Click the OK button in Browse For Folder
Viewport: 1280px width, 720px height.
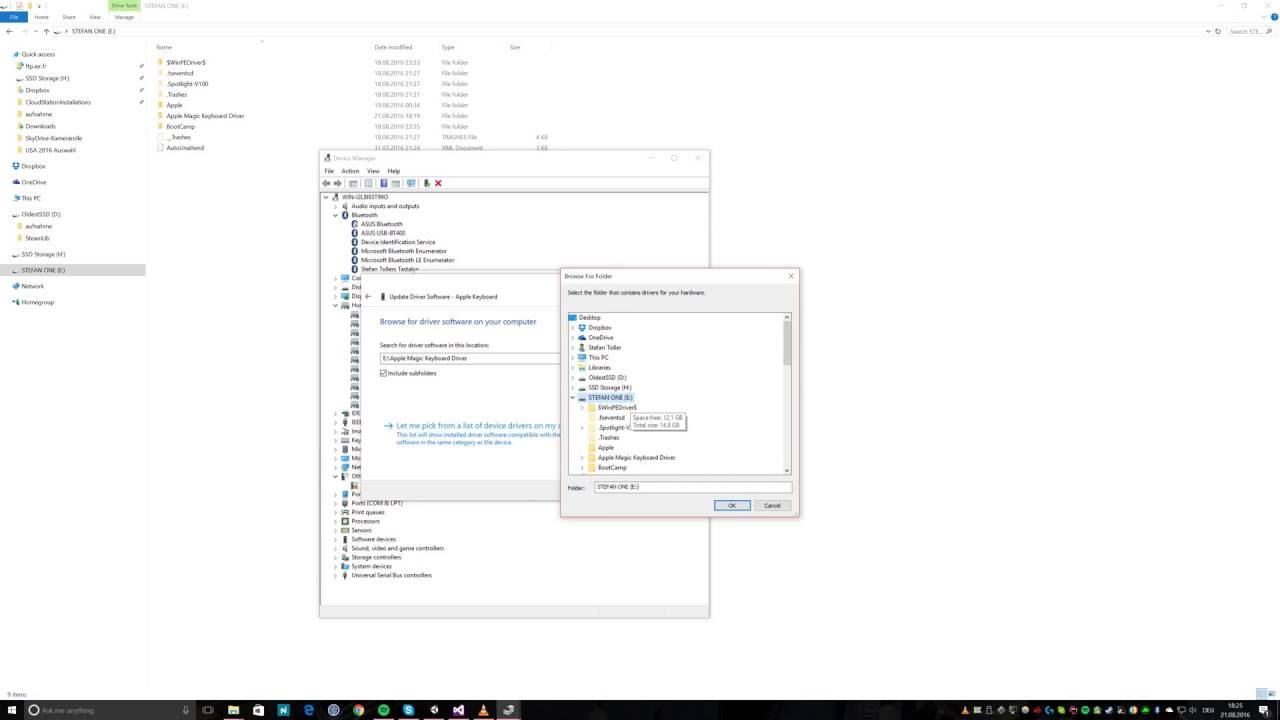732,505
